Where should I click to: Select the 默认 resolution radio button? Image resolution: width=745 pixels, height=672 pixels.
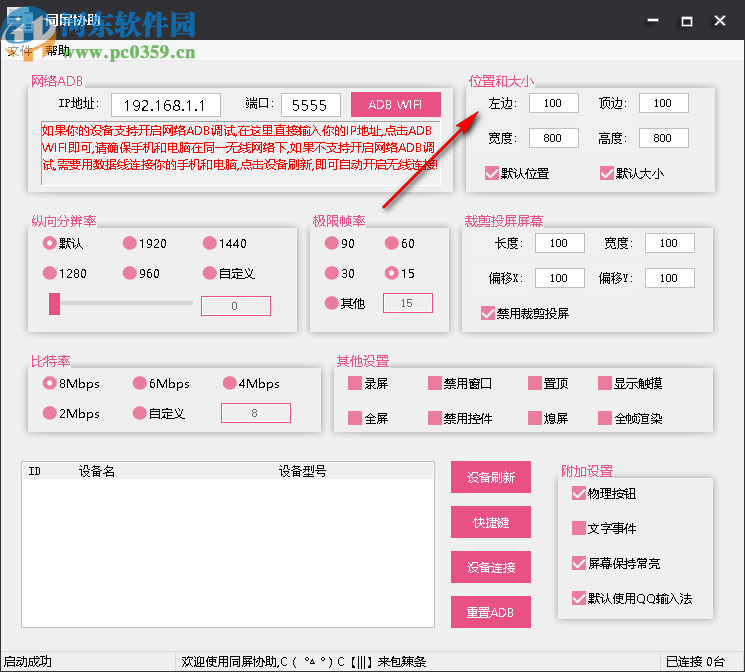coord(49,243)
